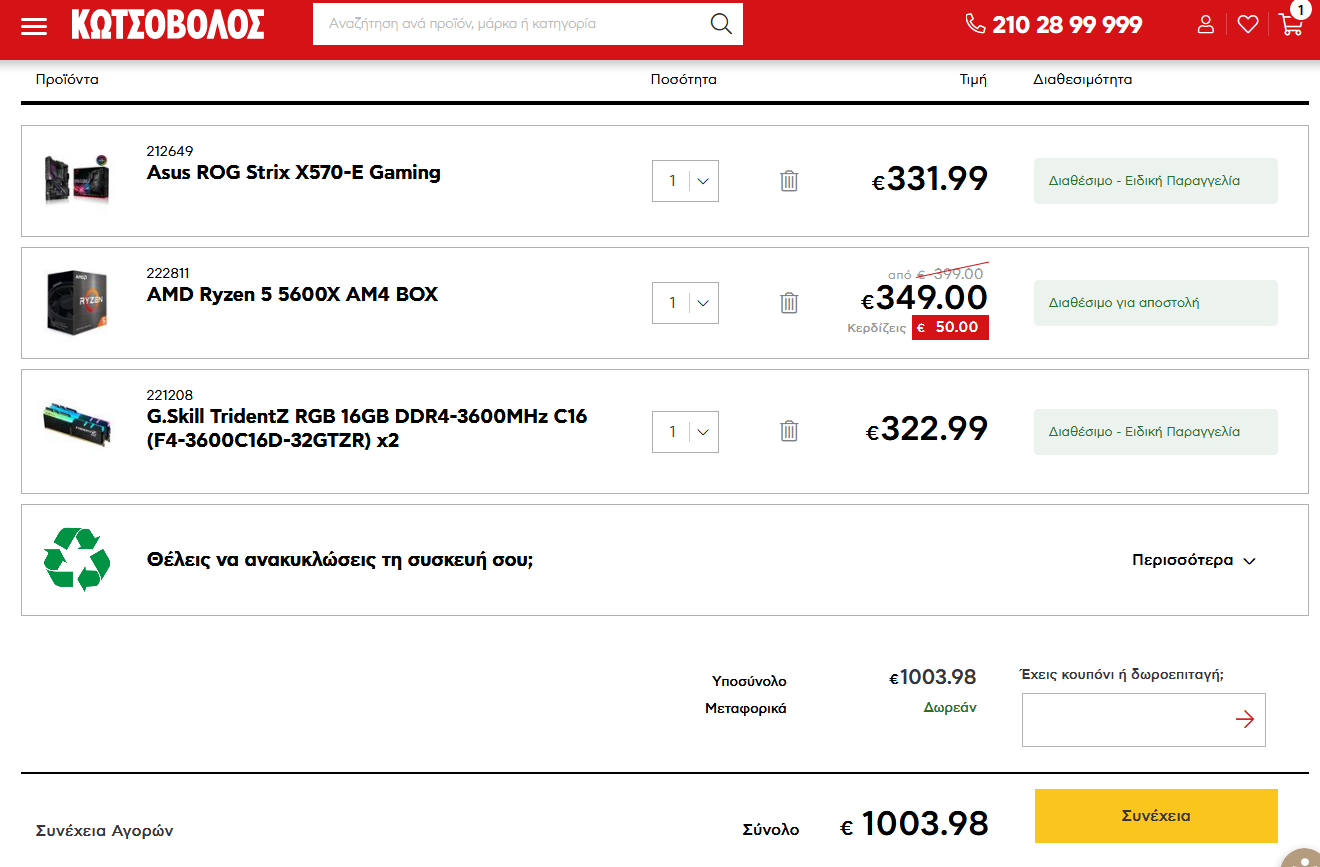
Task: Click the Asus motherboard thumbnail
Action: pyautogui.click(x=77, y=179)
